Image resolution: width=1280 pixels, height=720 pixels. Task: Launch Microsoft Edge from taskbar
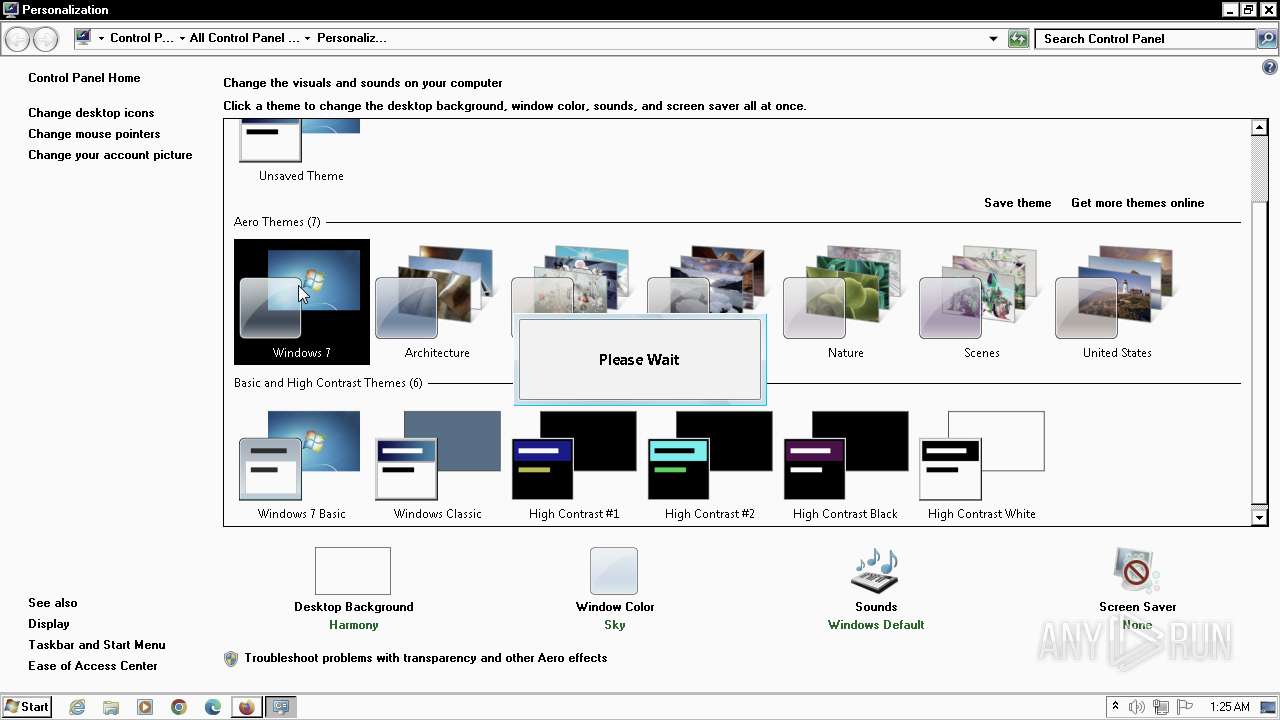pyautogui.click(x=213, y=707)
